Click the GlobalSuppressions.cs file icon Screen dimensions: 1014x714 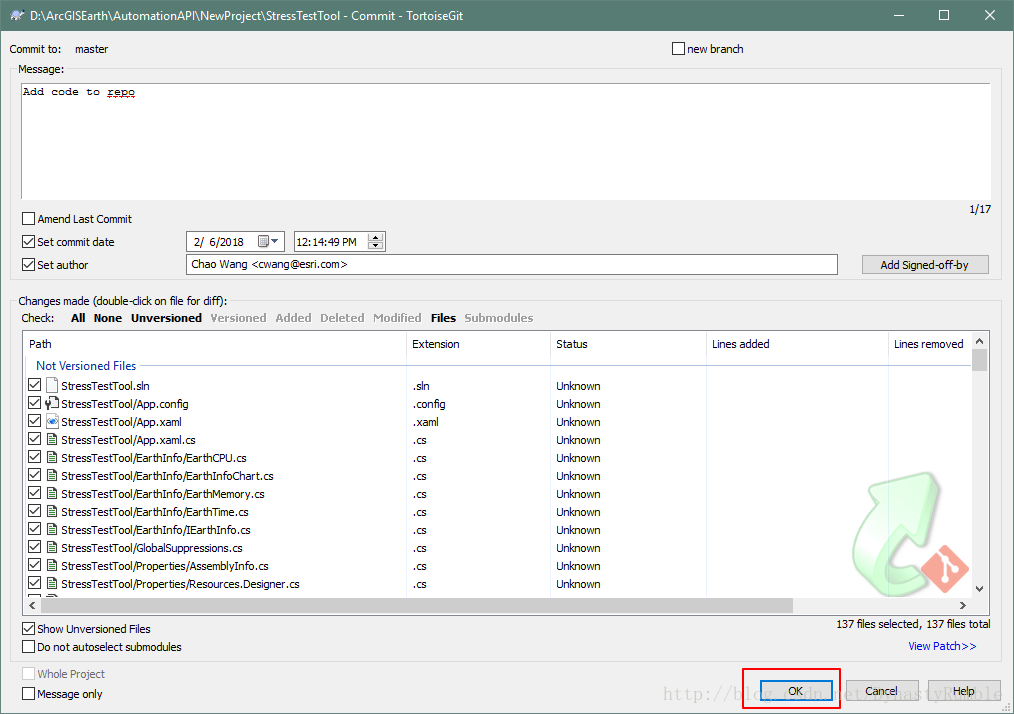pos(52,548)
